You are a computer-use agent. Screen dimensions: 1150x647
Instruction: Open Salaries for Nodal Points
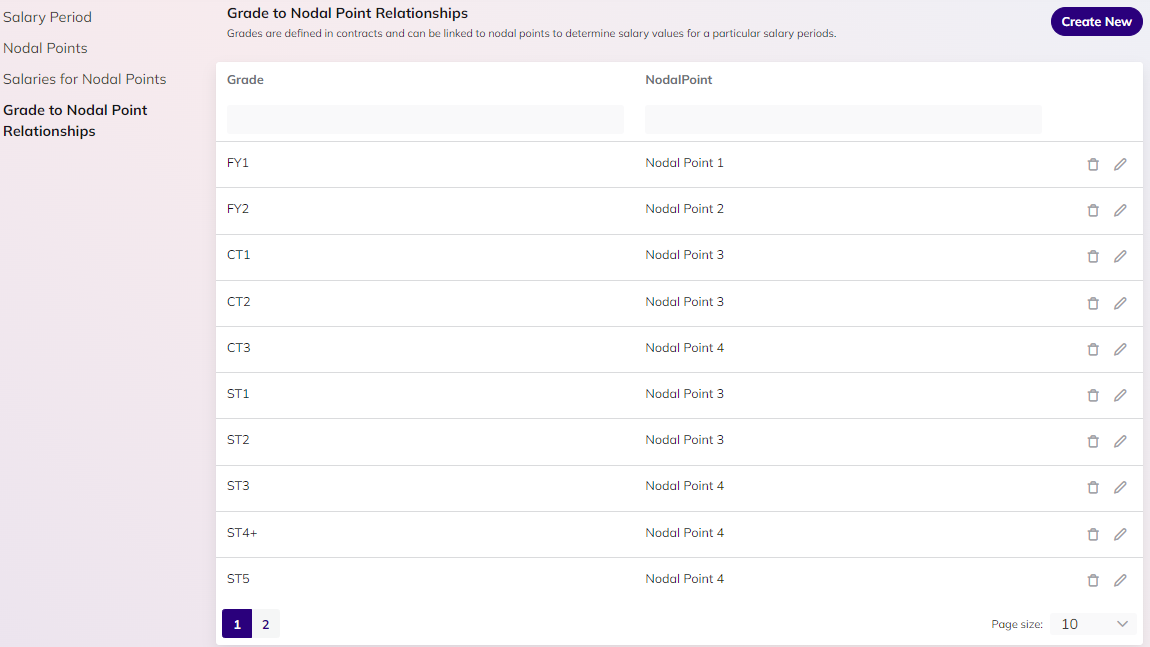[84, 78]
